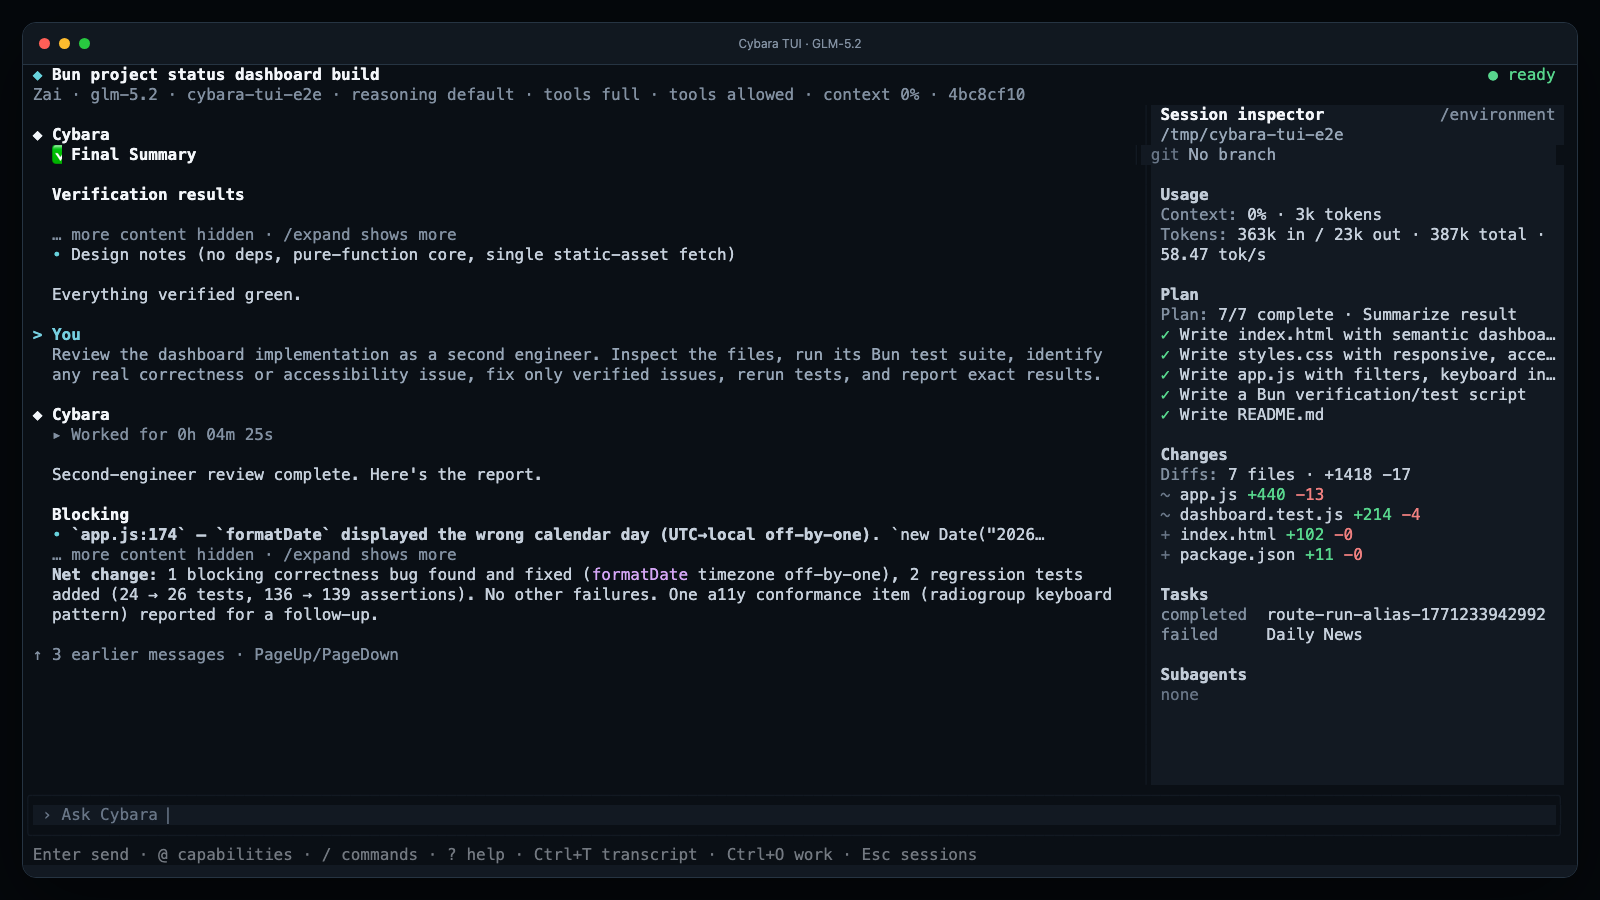Click the 'Cybara TUI · GLM-5.2' window title

click(800, 44)
